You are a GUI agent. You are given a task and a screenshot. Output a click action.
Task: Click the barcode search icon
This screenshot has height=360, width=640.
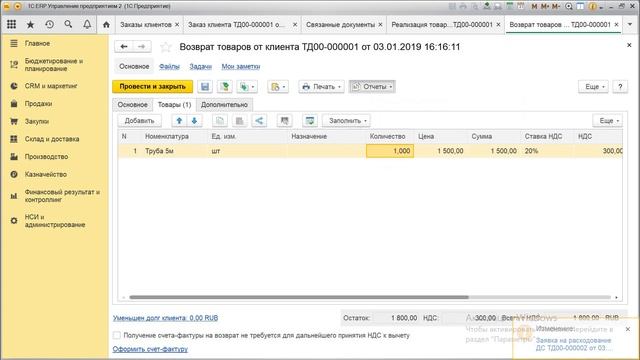click(284, 120)
